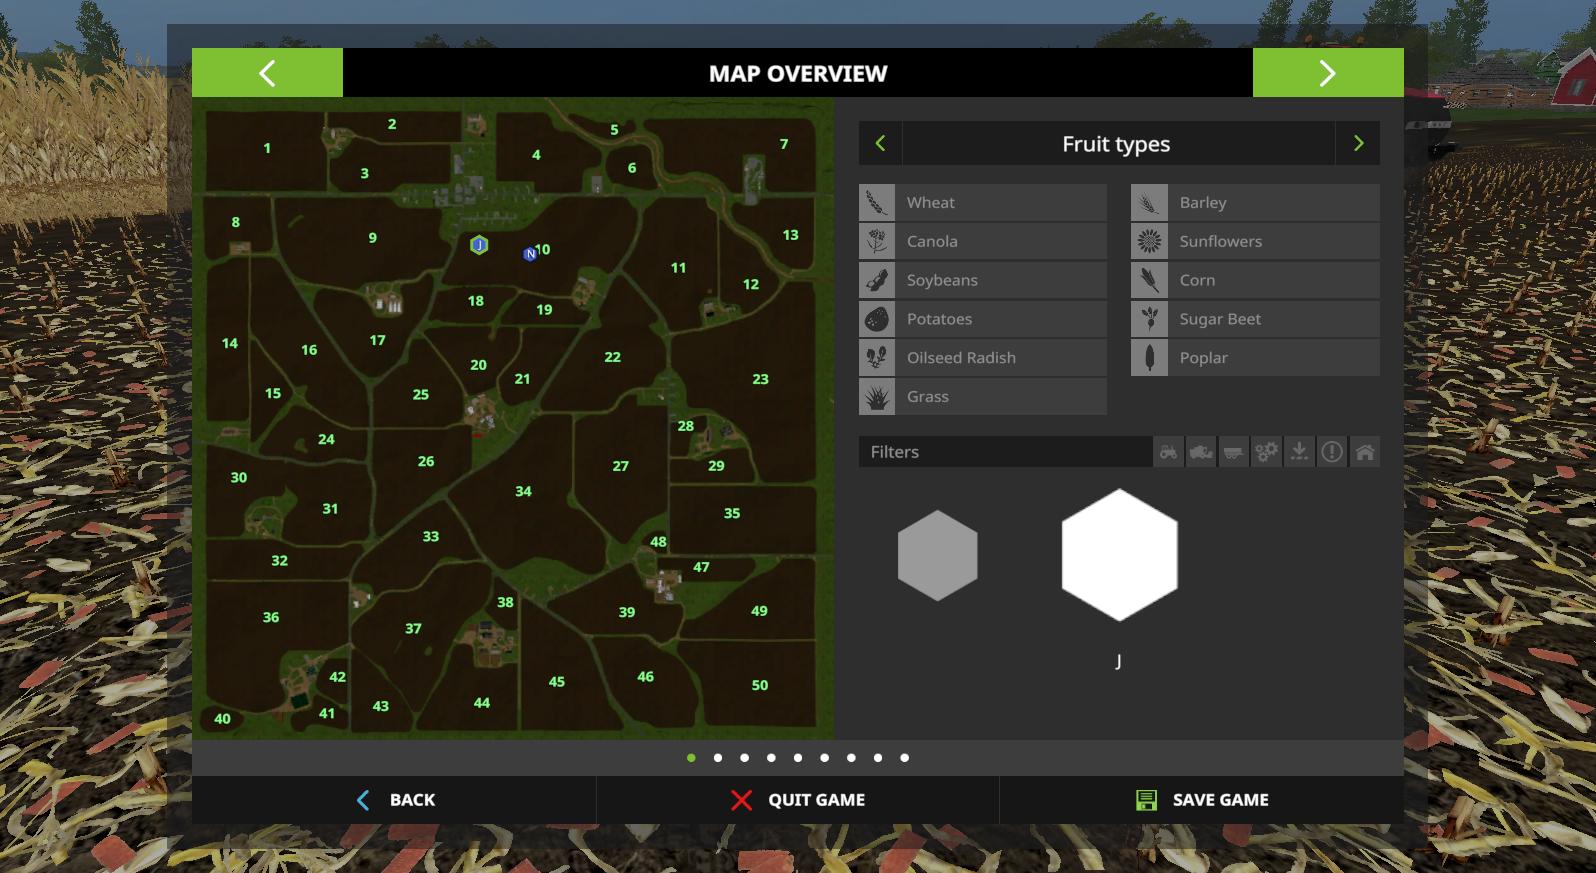1596x873 pixels.
Task: Enable the Sugar Beet fruit overlay
Action: 1255,319
